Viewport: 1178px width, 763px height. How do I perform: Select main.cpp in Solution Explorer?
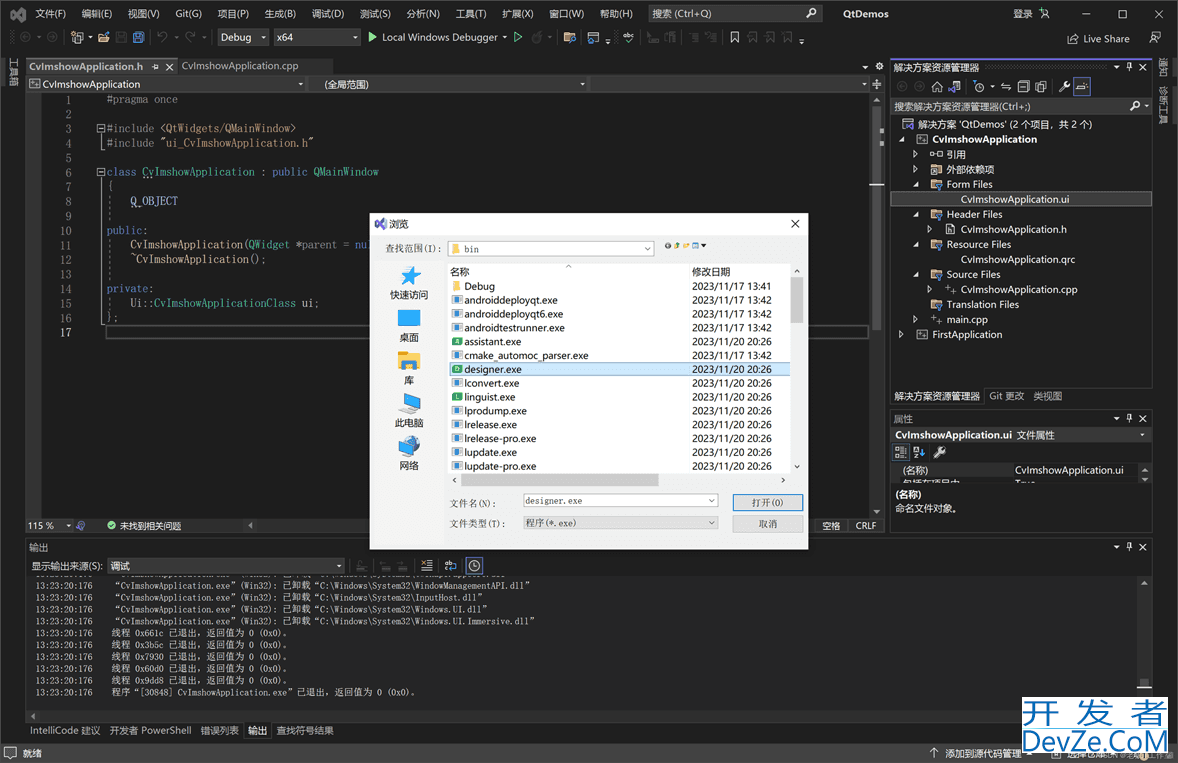(x=967, y=319)
